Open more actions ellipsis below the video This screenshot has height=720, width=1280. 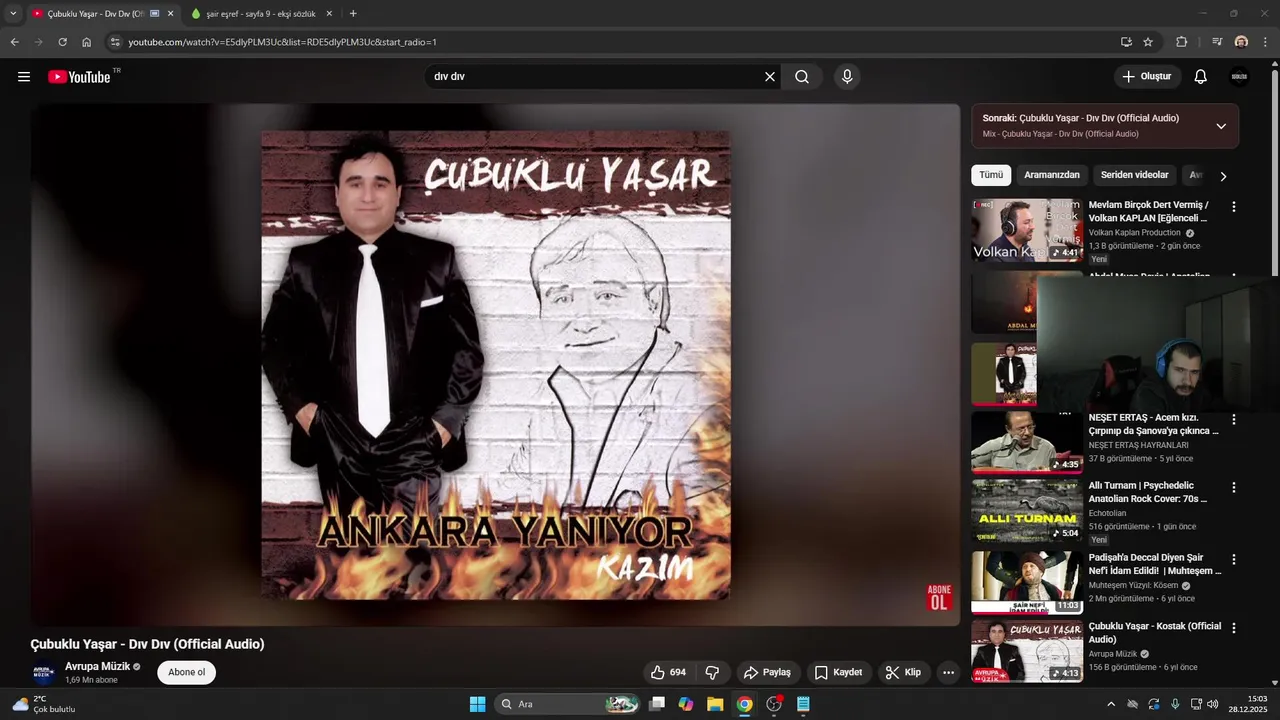(x=948, y=673)
